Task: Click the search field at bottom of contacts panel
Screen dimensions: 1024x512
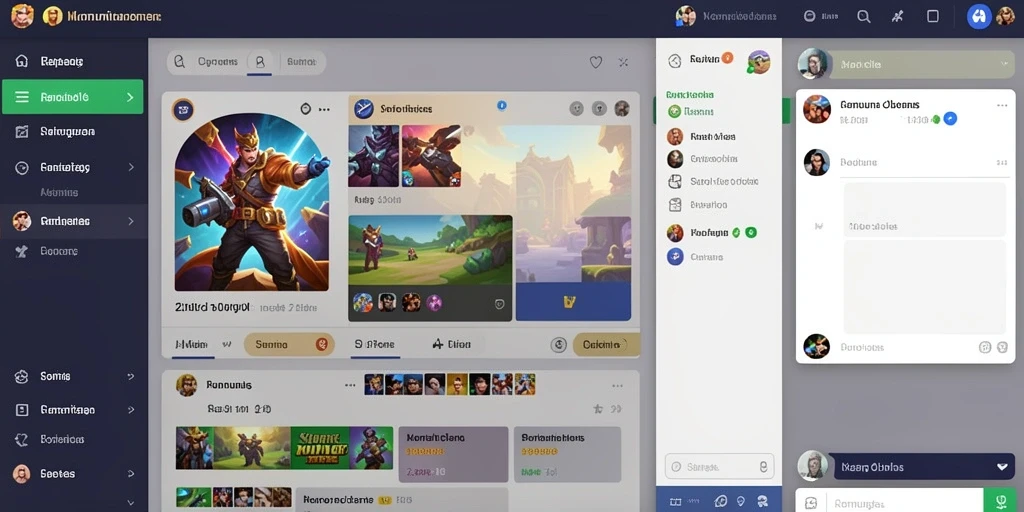Action: click(719, 467)
